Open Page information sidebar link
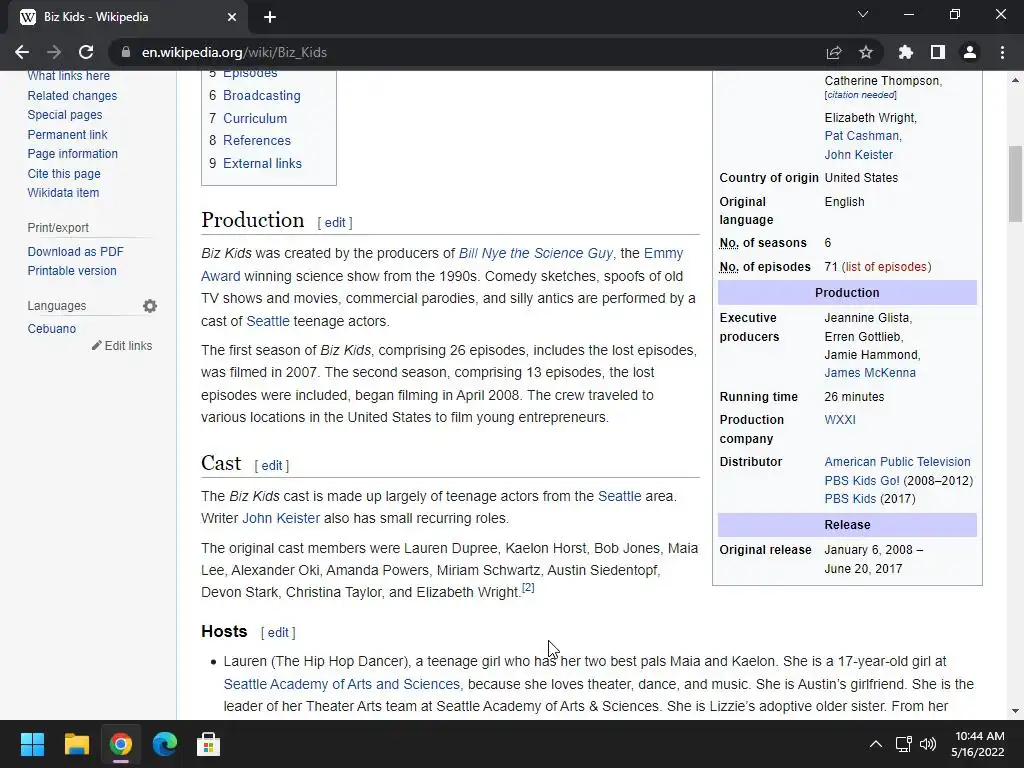The height and width of the screenshot is (768, 1024). point(72,154)
